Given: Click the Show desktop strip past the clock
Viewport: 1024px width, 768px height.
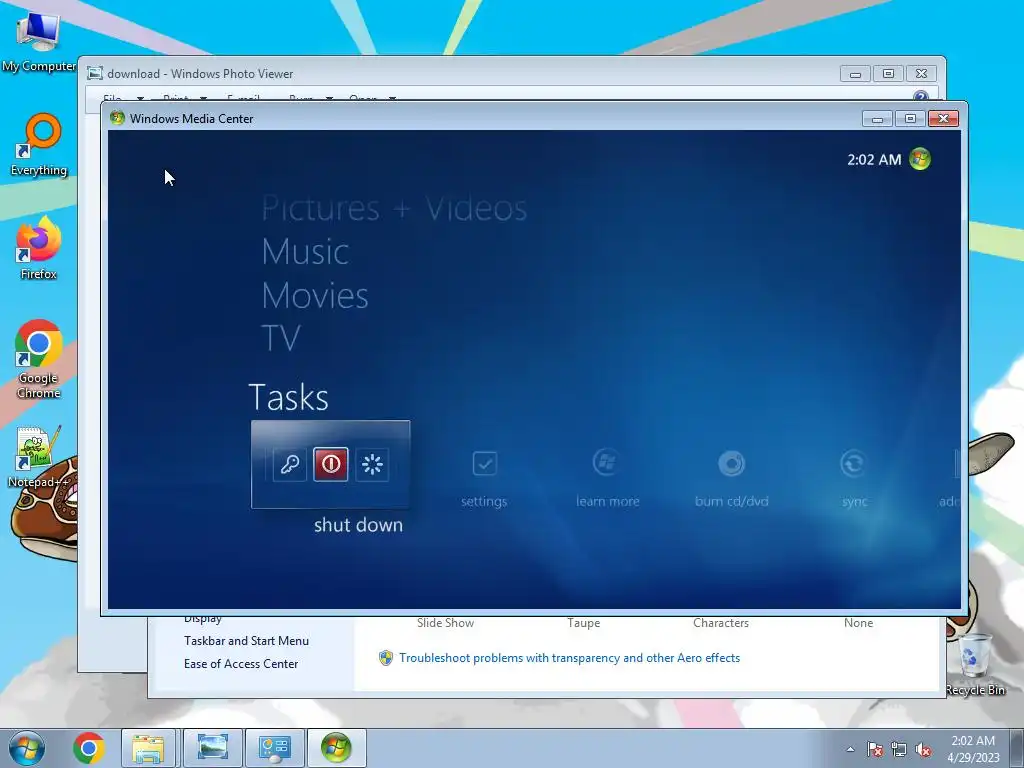Looking at the screenshot, I should click(1017, 748).
